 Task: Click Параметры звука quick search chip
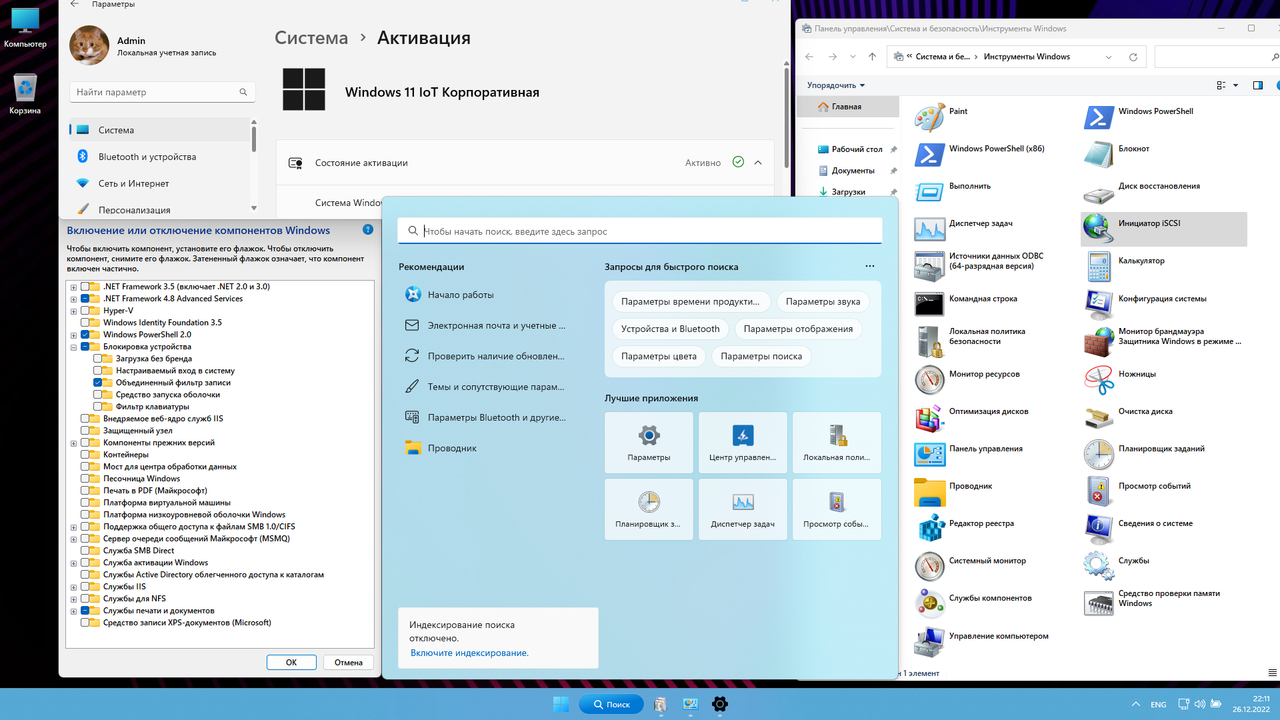click(x=823, y=301)
